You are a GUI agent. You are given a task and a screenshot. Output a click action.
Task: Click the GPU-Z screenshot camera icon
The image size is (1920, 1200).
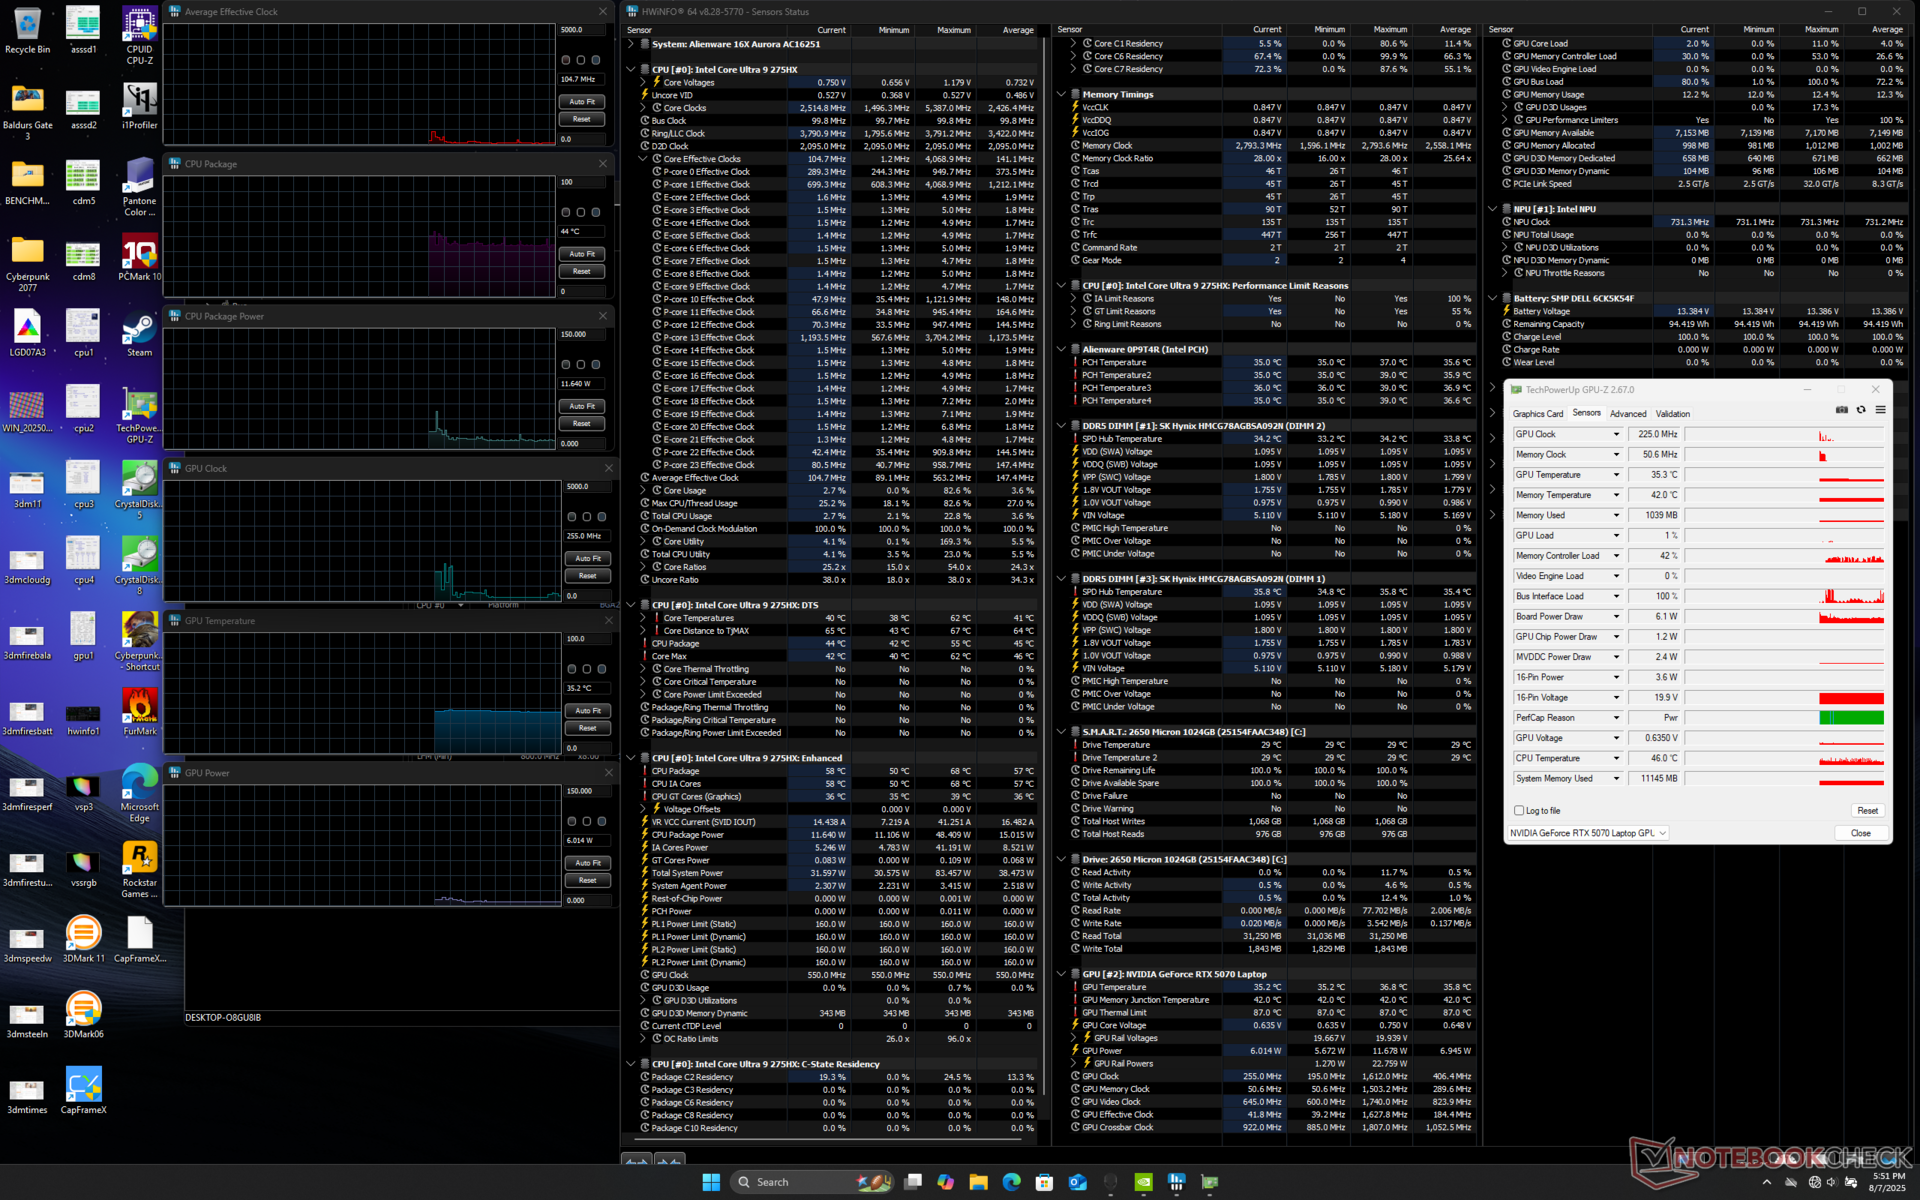1842,410
